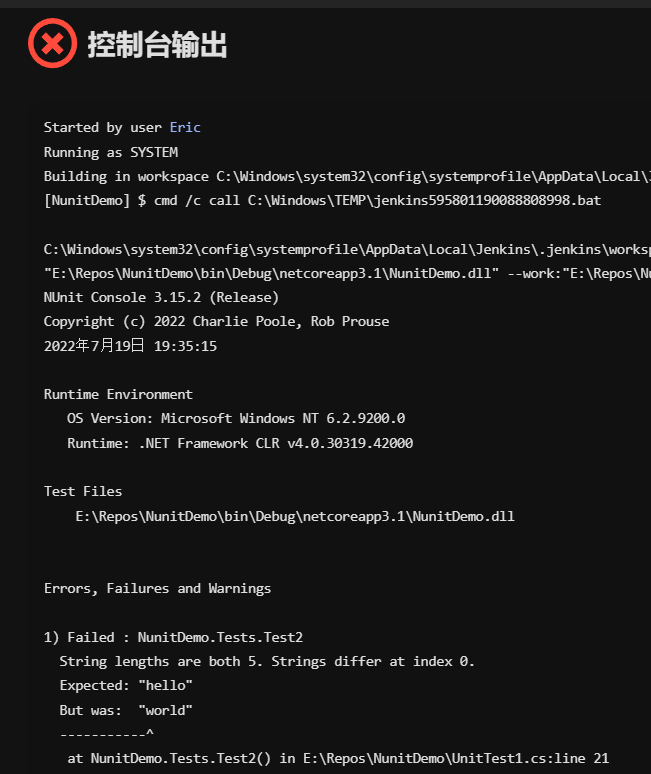The image size is (651, 774).
Task: Click the 'NUnit Console 3.15.2 (Release)' line
Action: [161, 297]
